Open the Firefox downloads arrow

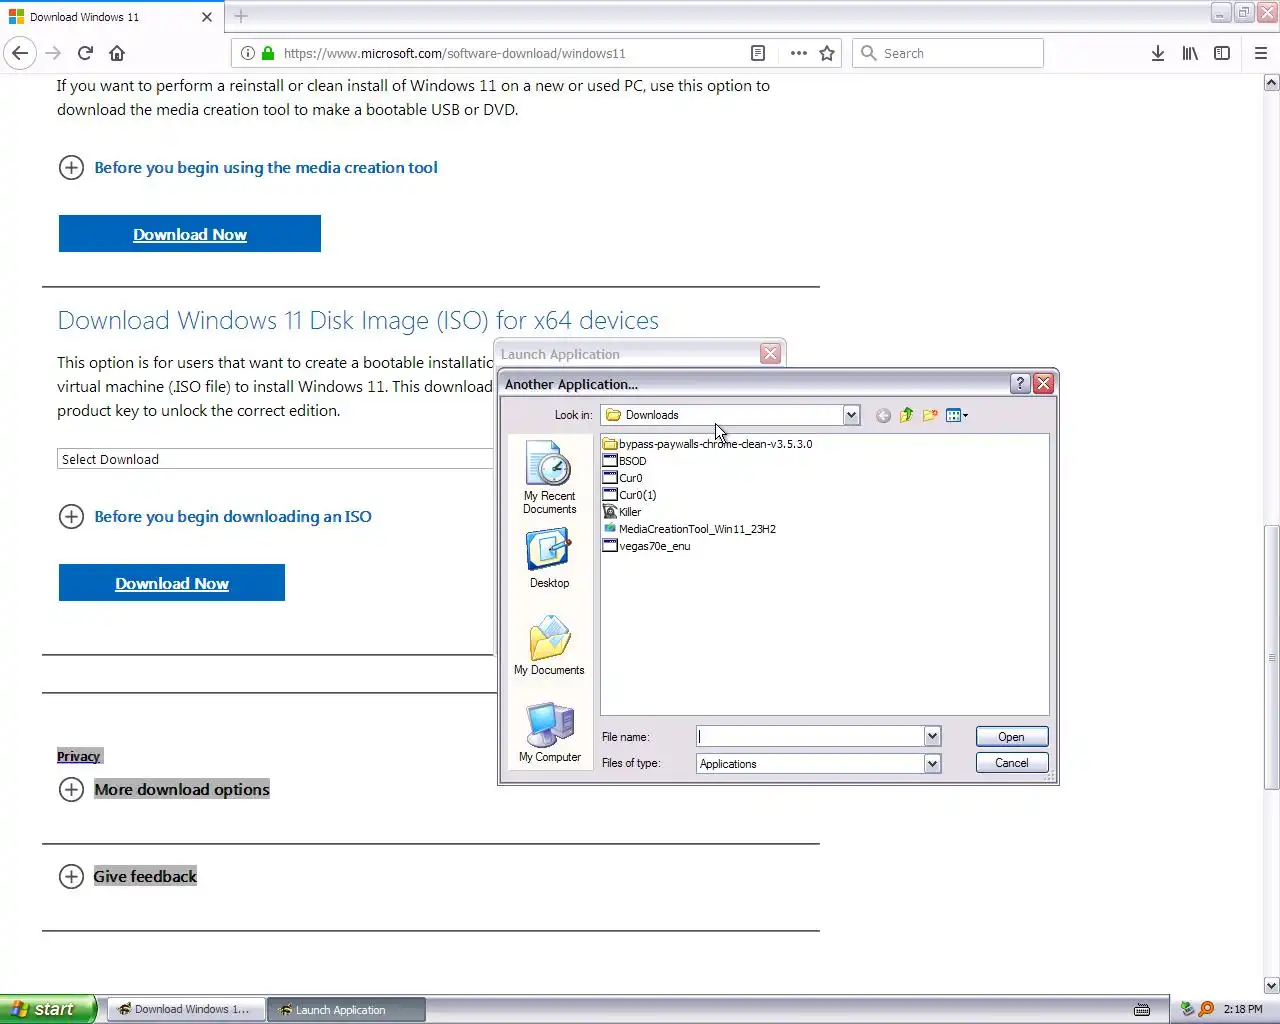[x=1157, y=53]
